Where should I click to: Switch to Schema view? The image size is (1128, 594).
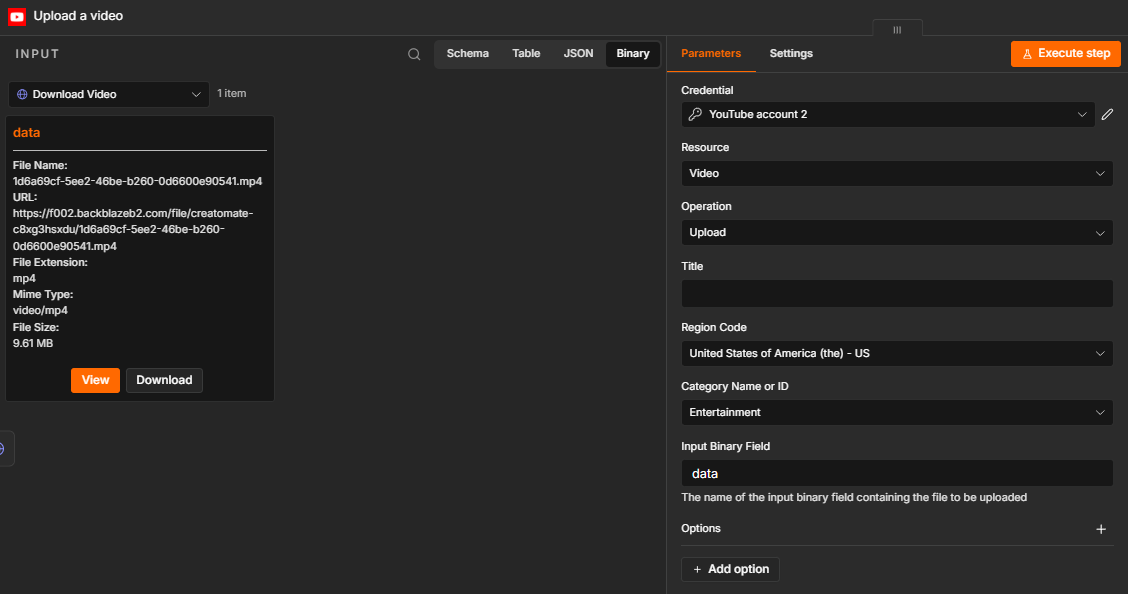[x=468, y=54]
